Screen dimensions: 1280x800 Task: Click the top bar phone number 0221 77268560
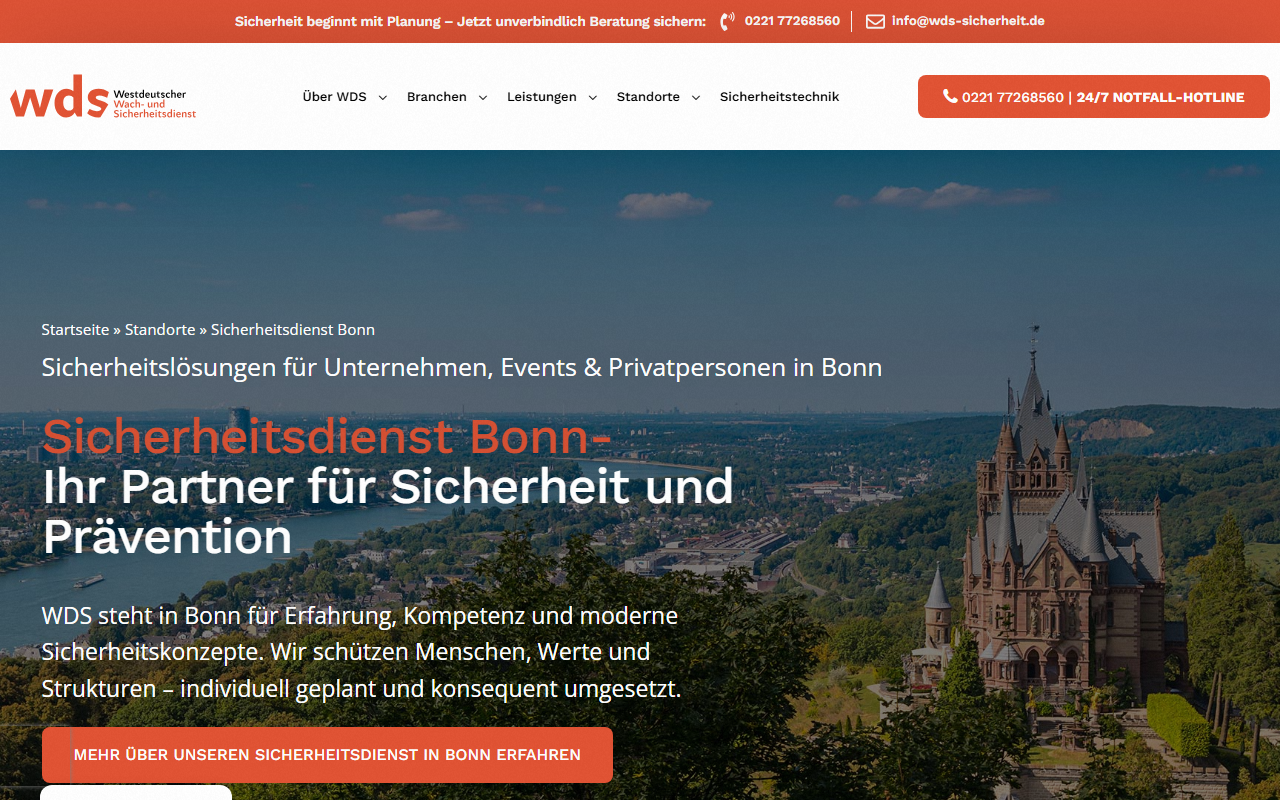click(x=792, y=21)
